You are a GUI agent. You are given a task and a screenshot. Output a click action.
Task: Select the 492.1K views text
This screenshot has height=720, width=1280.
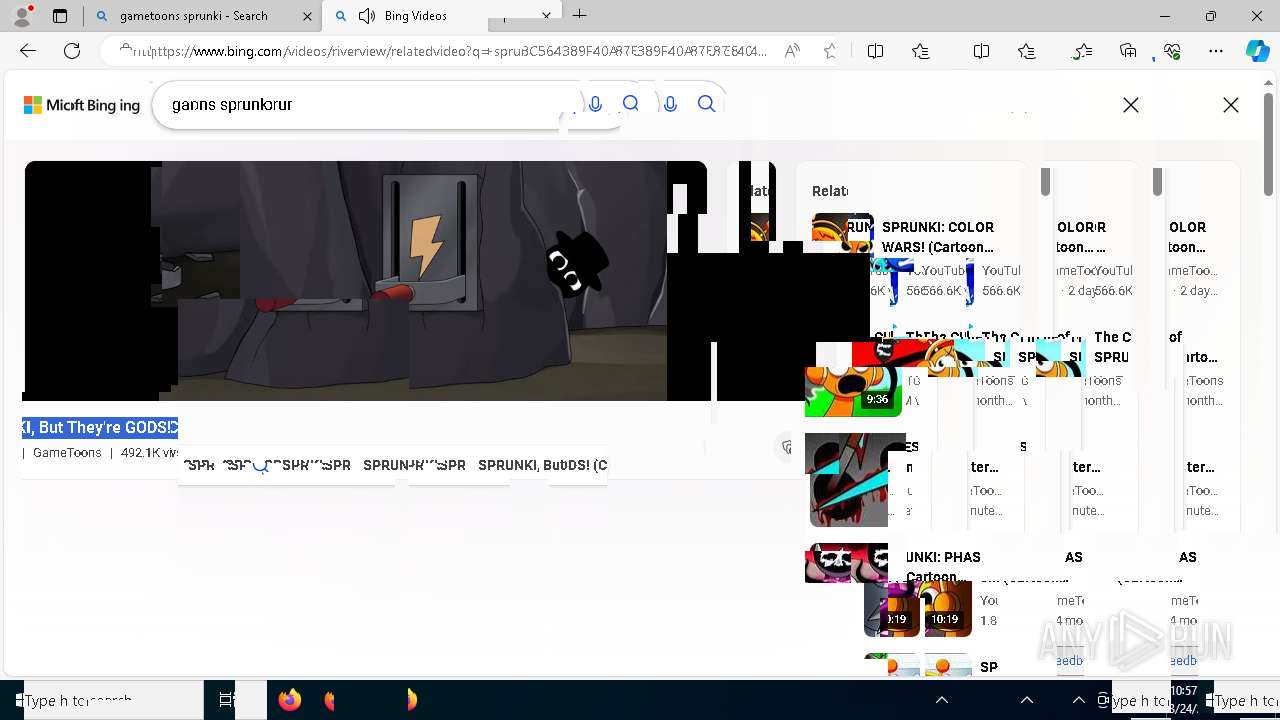point(150,453)
